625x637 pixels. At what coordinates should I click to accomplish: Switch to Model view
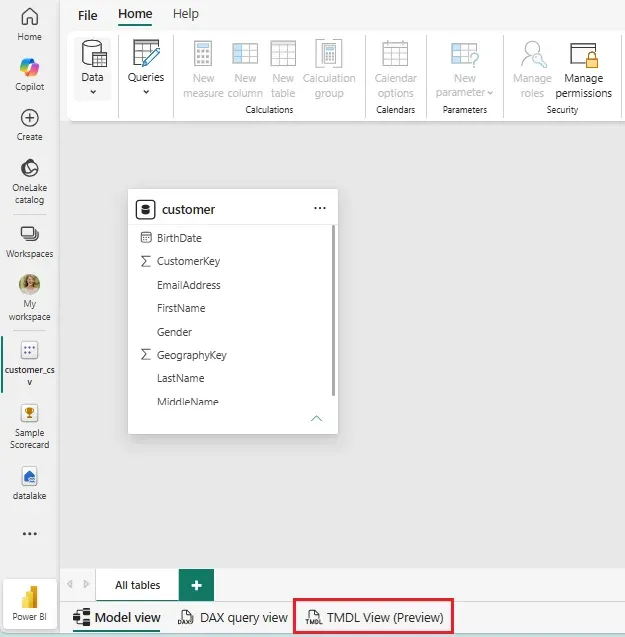click(117, 618)
